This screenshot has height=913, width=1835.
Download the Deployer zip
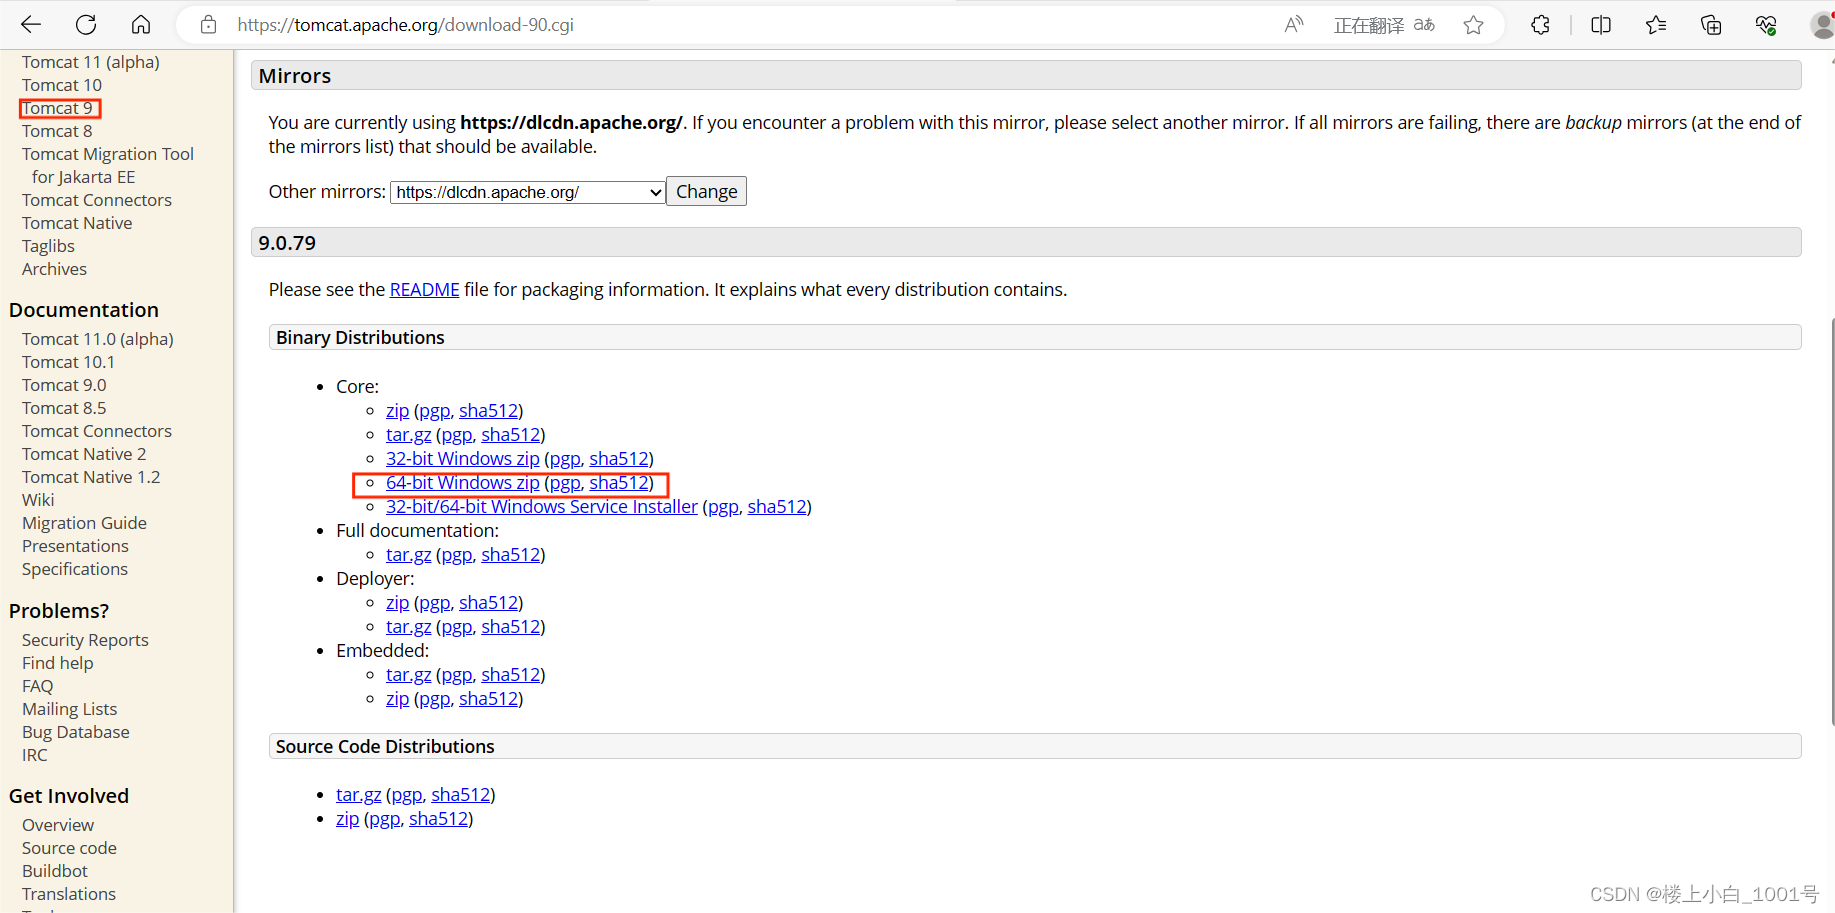pos(397,603)
